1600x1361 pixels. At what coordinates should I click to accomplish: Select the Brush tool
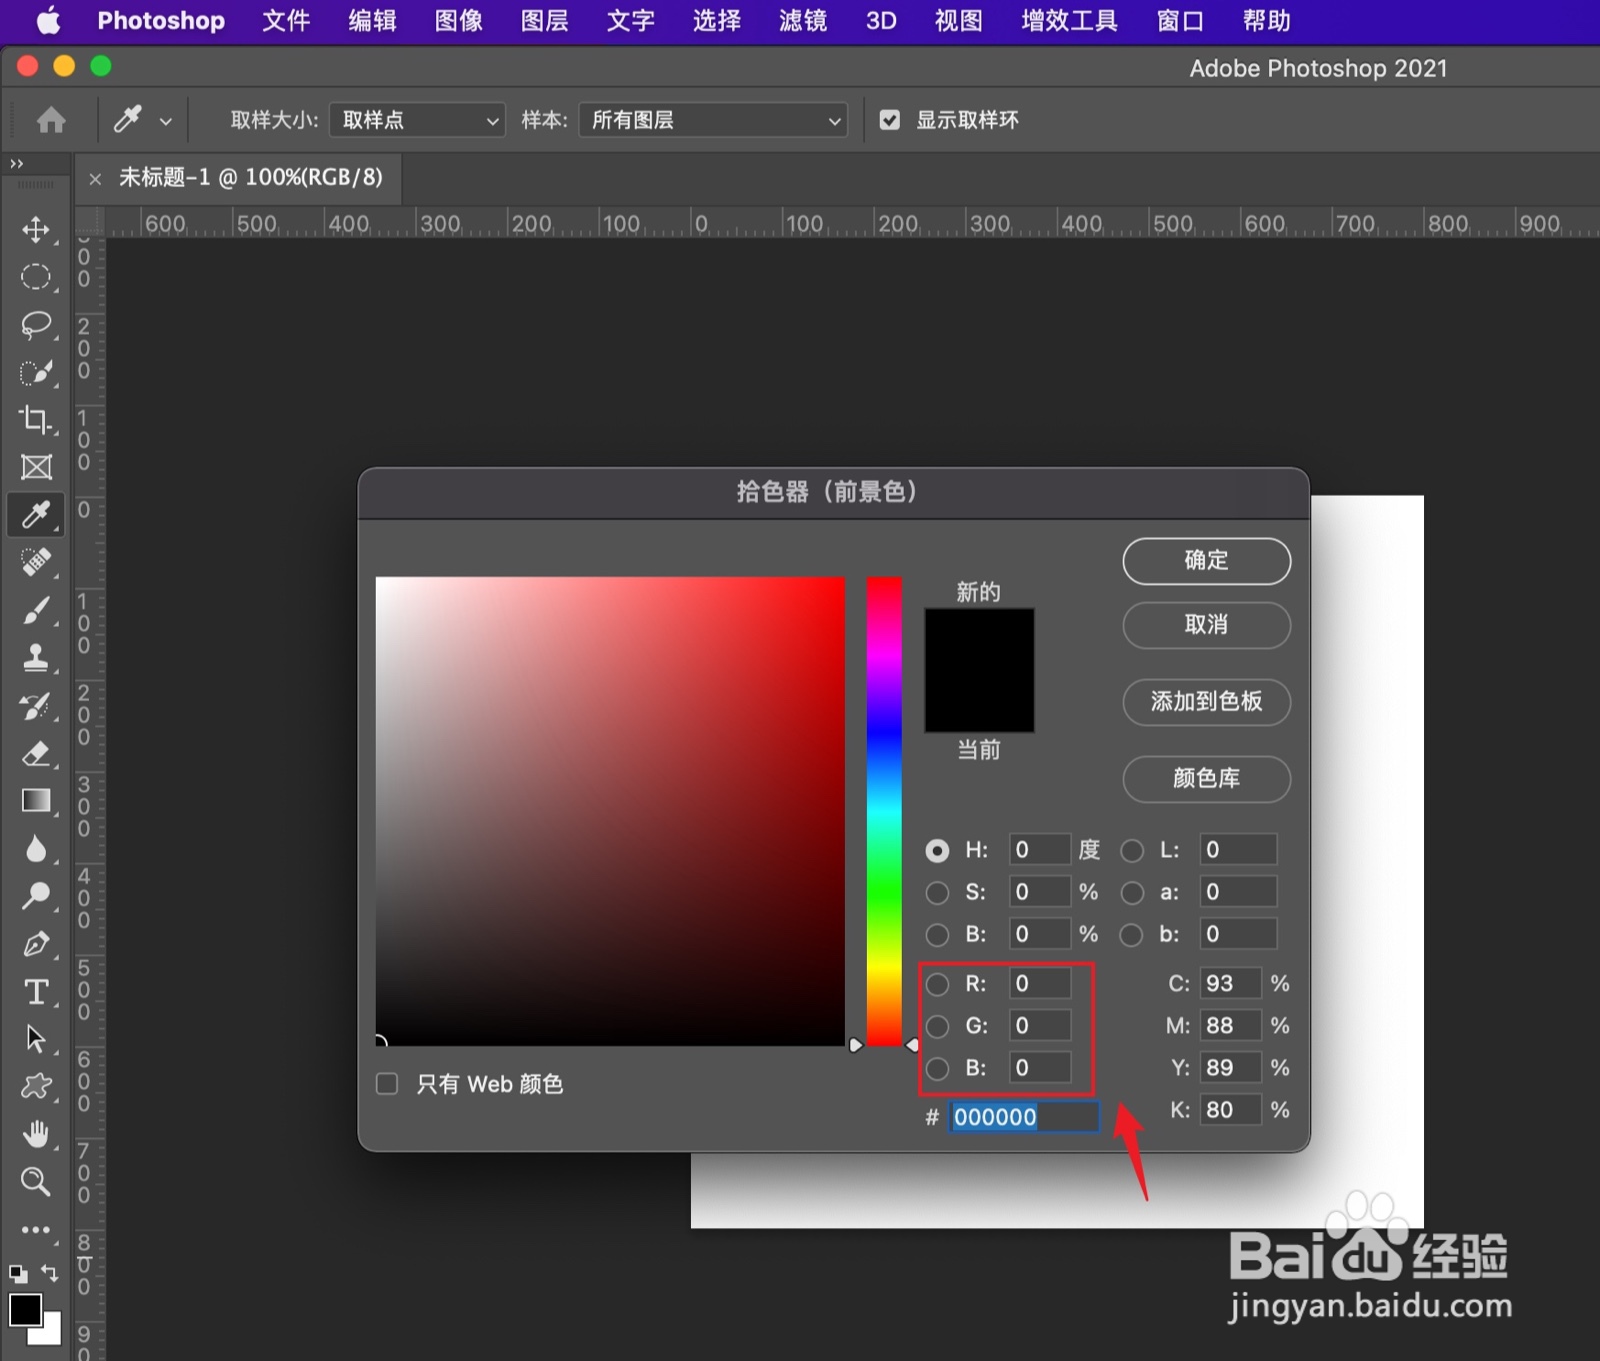click(36, 610)
